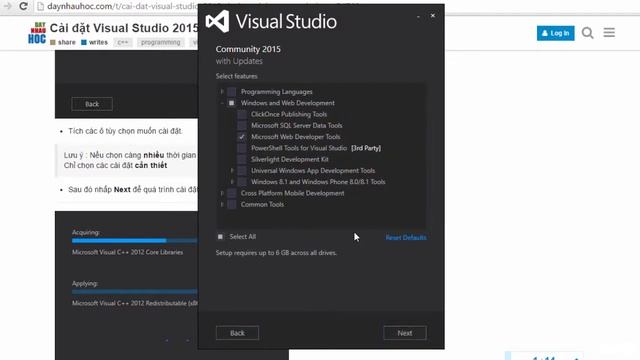Viewport: 640px width, 360px height.
Task: Open the hamburger menu on the webpage
Action: pos(609,33)
